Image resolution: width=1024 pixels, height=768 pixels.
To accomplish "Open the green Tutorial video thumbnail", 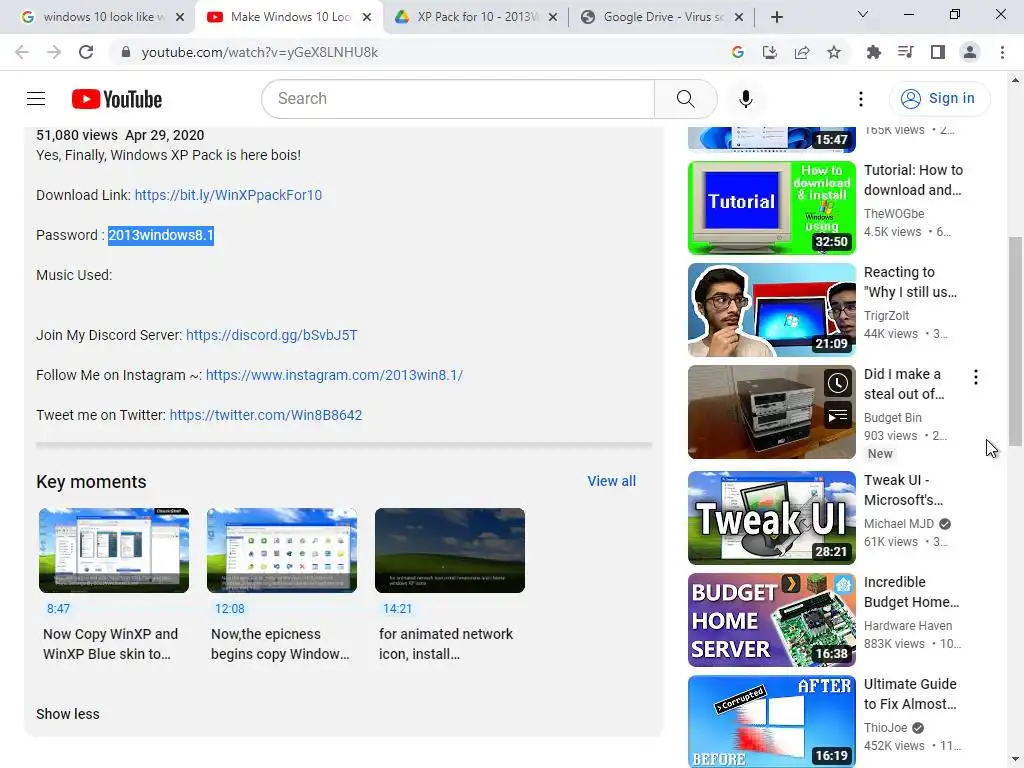I will [772, 208].
